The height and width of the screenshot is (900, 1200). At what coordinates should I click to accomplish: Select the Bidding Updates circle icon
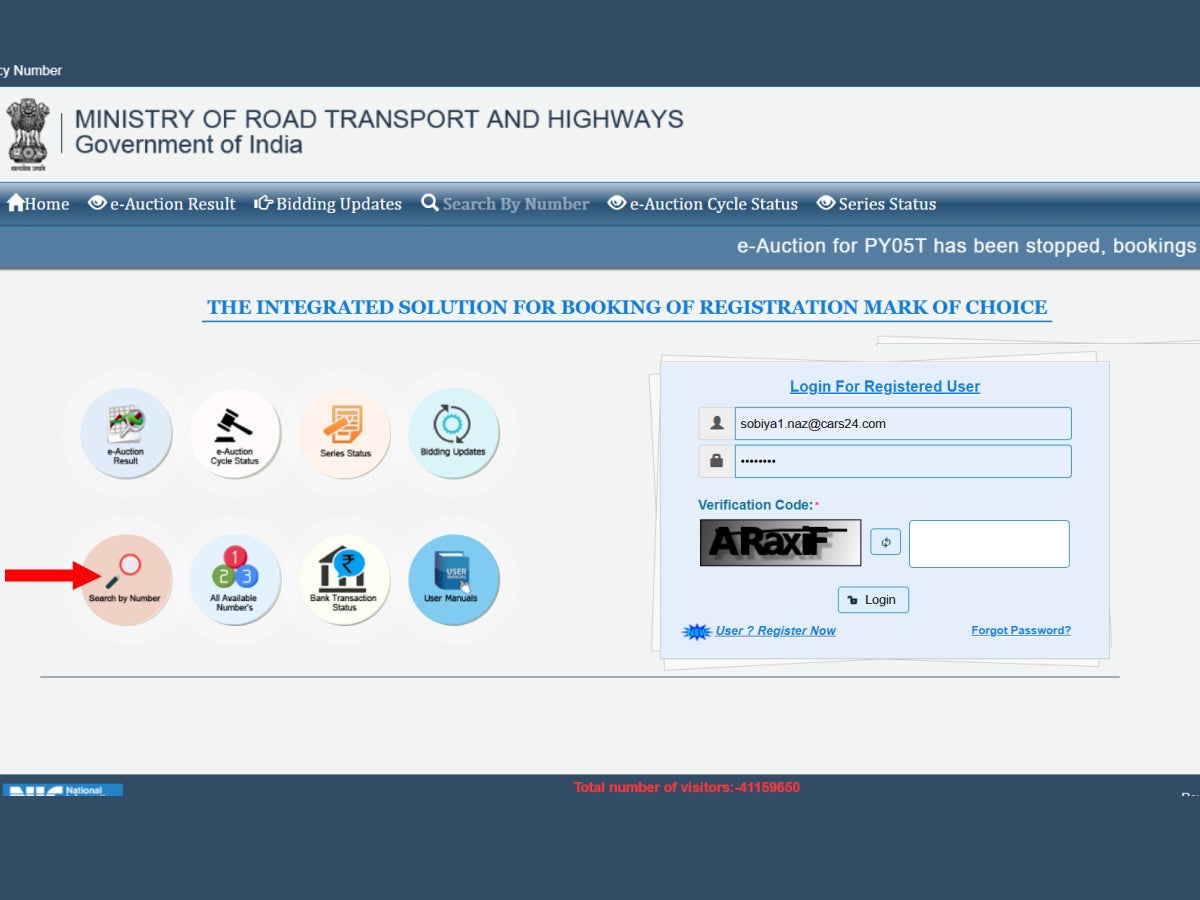click(x=453, y=434)
